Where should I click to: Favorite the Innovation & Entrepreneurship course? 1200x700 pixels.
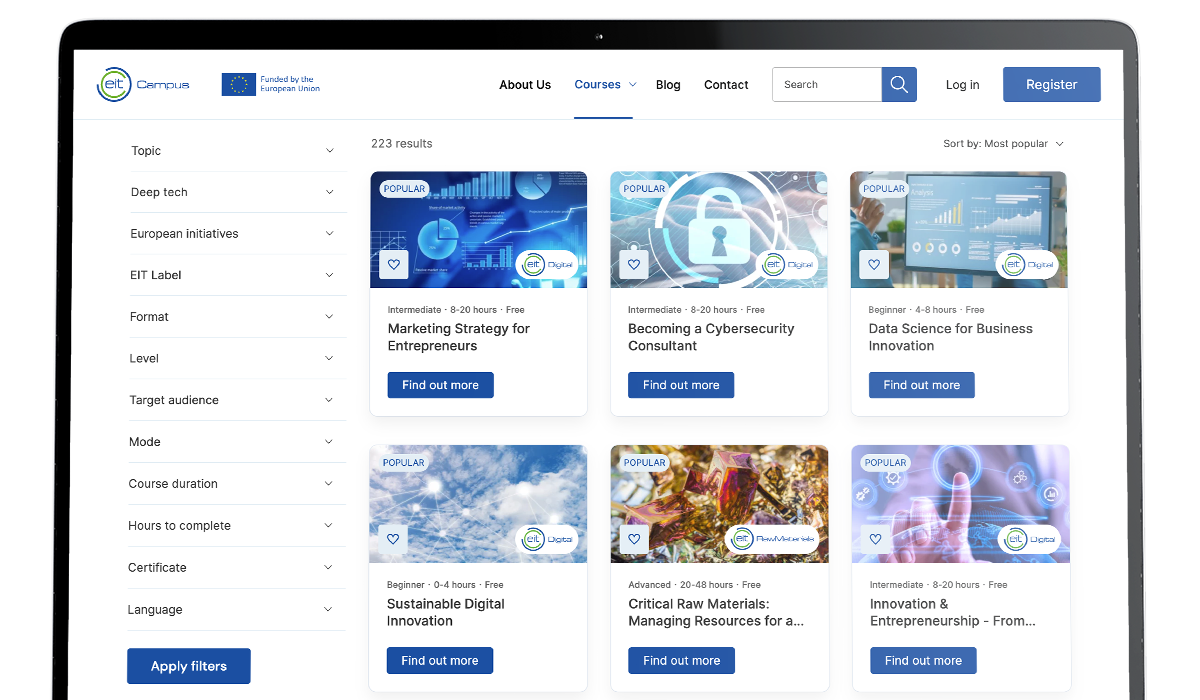click(x=874, y=538)
